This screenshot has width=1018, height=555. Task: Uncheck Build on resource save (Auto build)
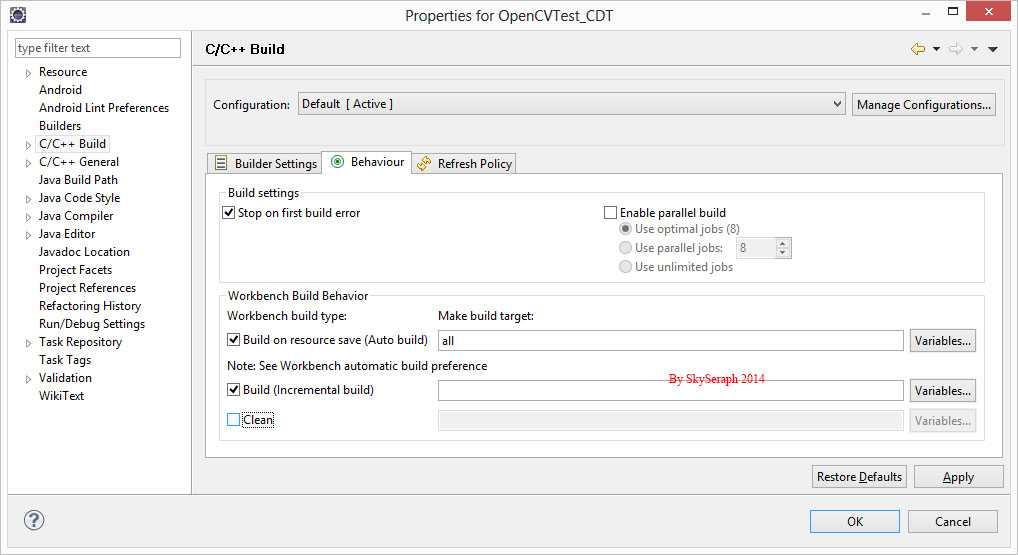click(234, 340)
